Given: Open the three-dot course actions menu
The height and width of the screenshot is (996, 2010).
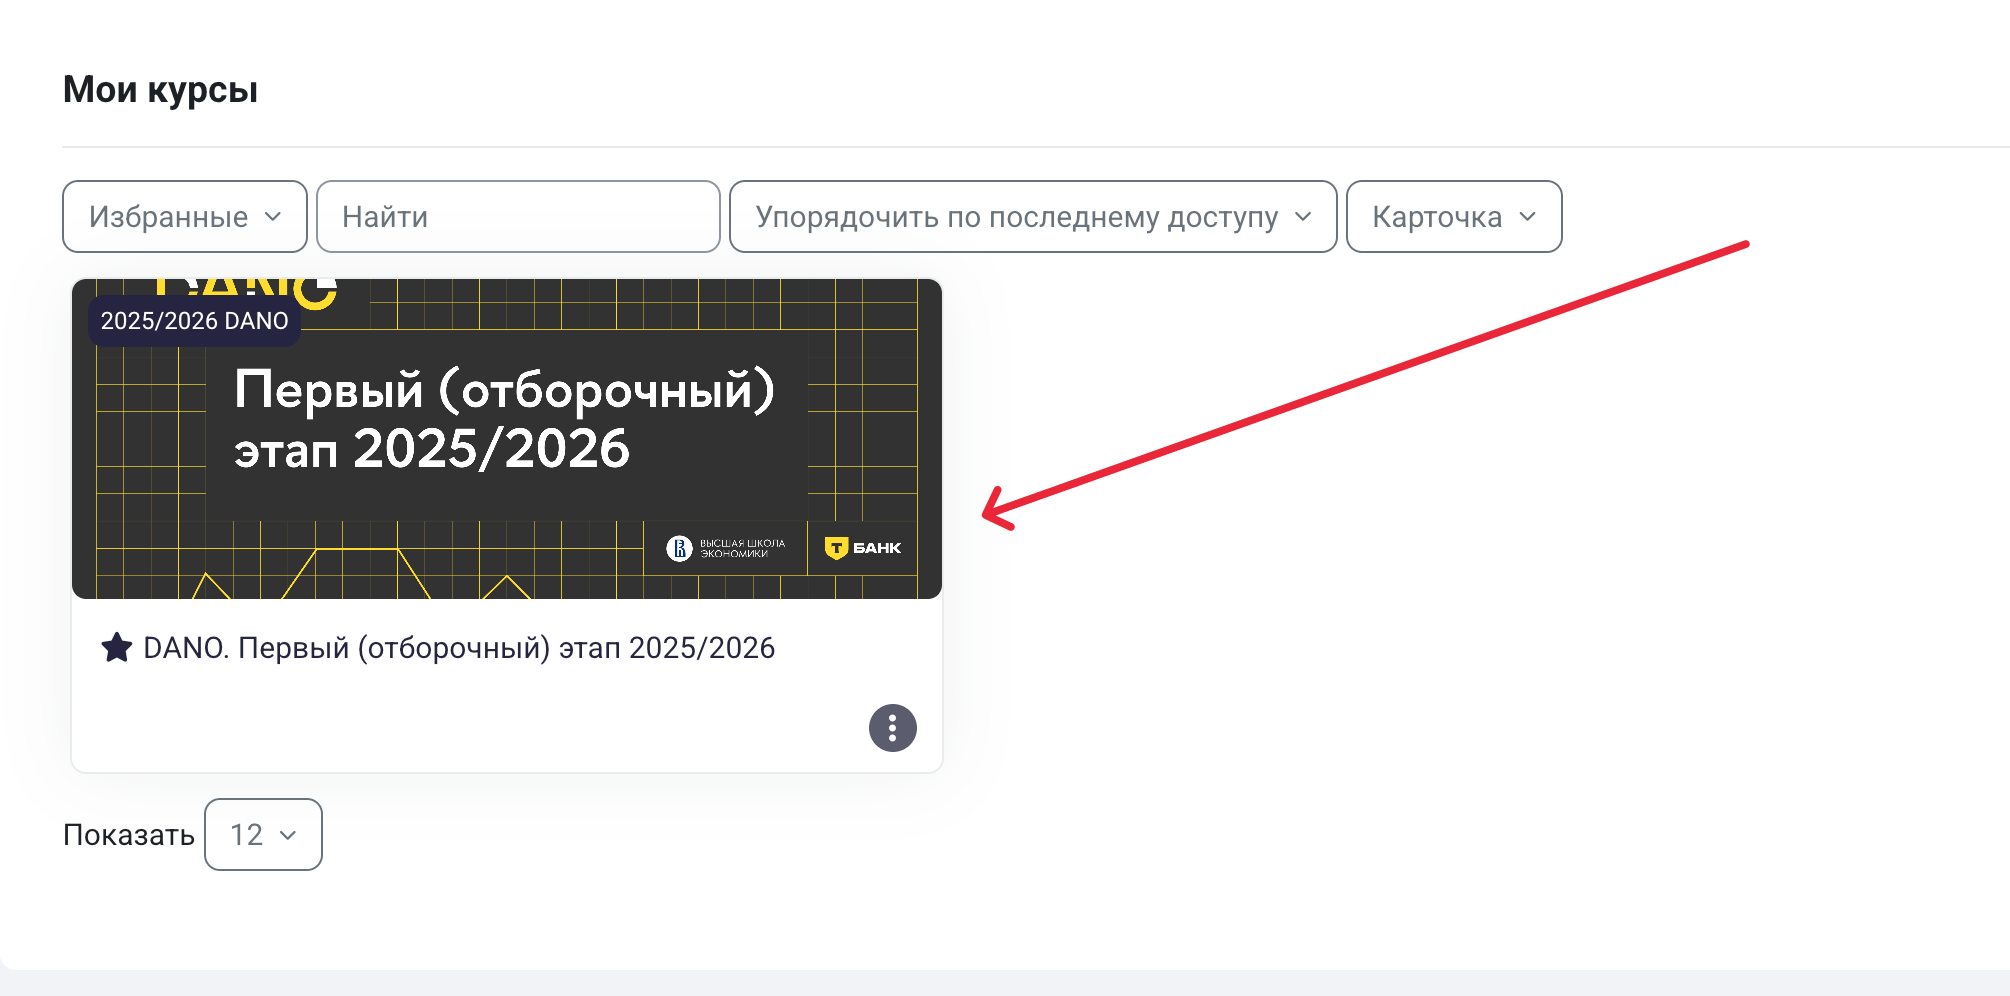Looking at the screenshot, I should (892, 728).
